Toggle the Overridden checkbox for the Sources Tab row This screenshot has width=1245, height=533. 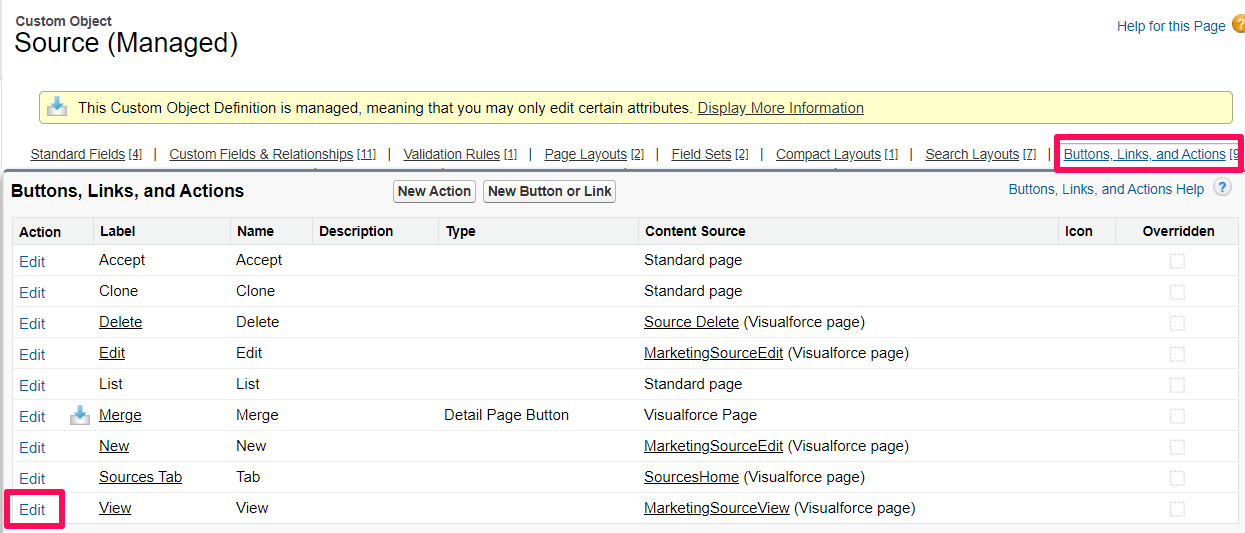click(x=1177, y=478)
